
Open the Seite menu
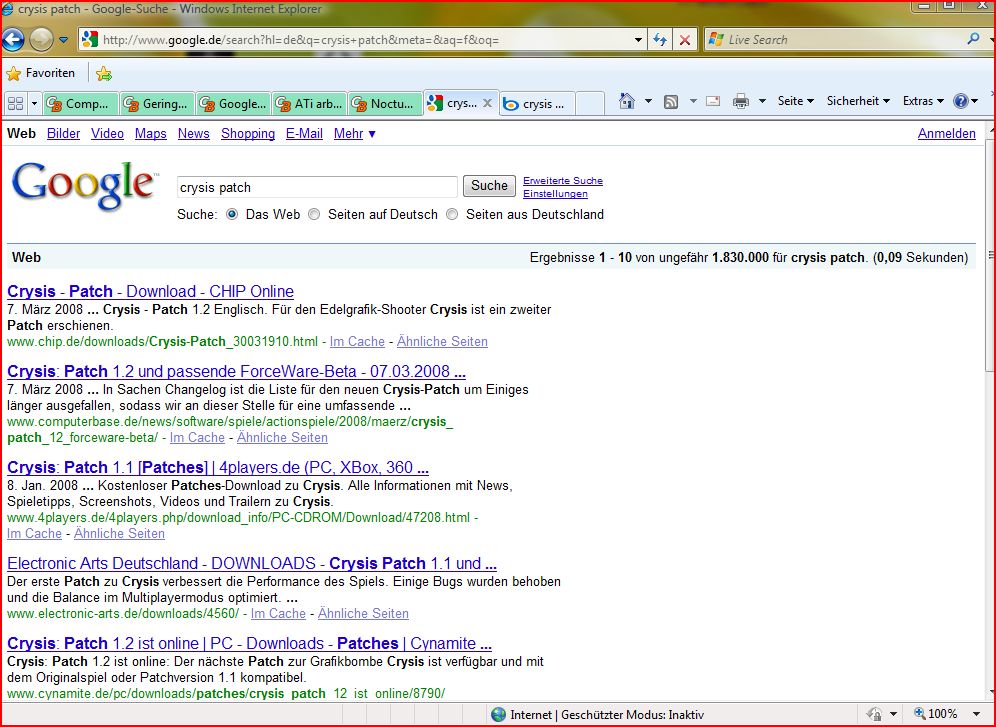[x=795, y=101]
